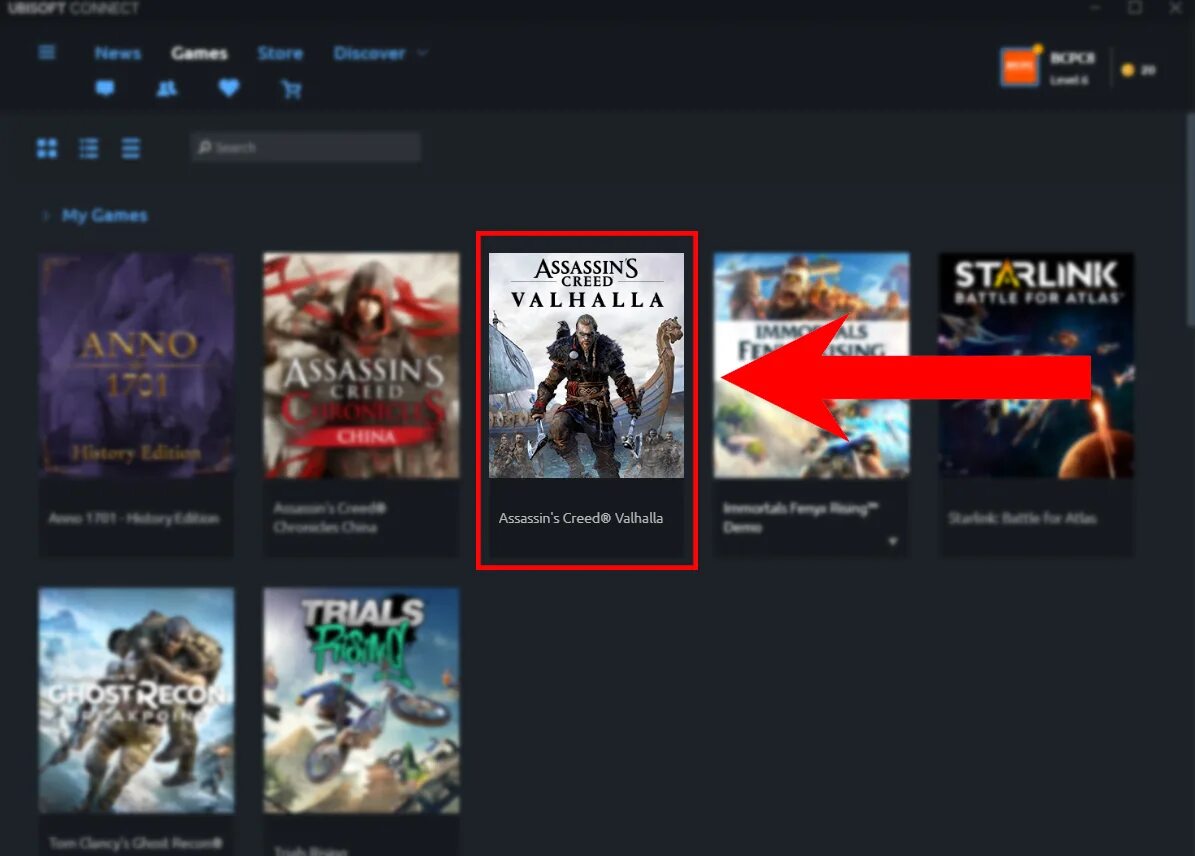The image size is (1195, 856).
Task: Open the friends list icon
Action: pyautogui.click(x=167, y=89)
